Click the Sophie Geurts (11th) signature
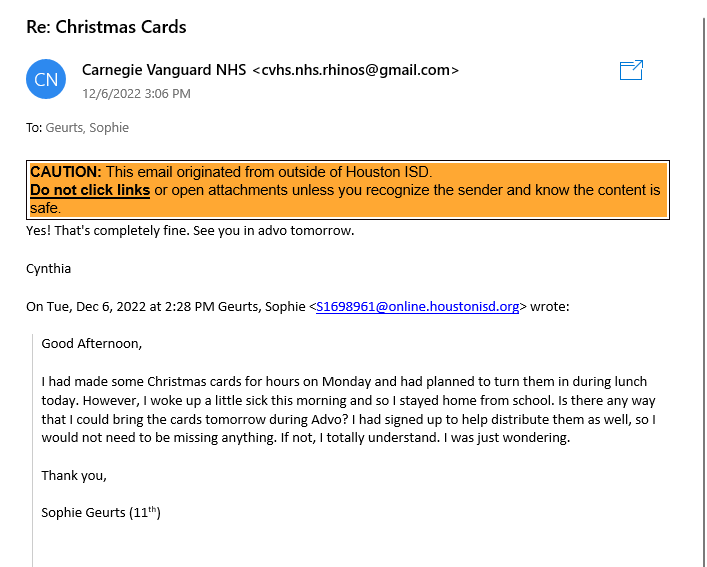 pos(101,512)
